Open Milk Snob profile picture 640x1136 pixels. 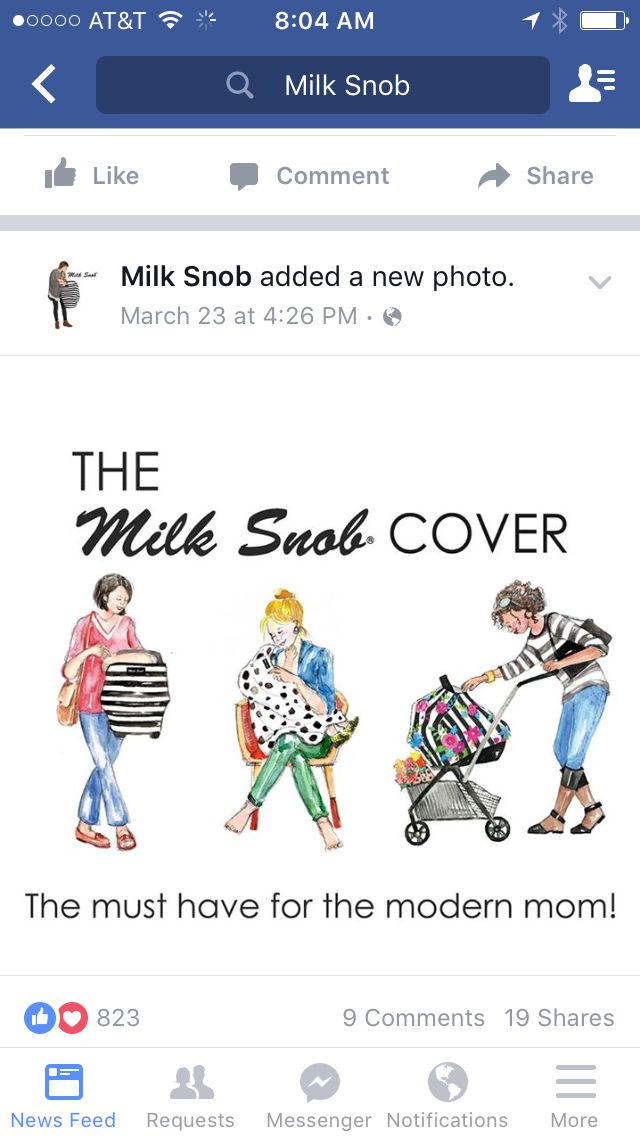coord(71,294)
